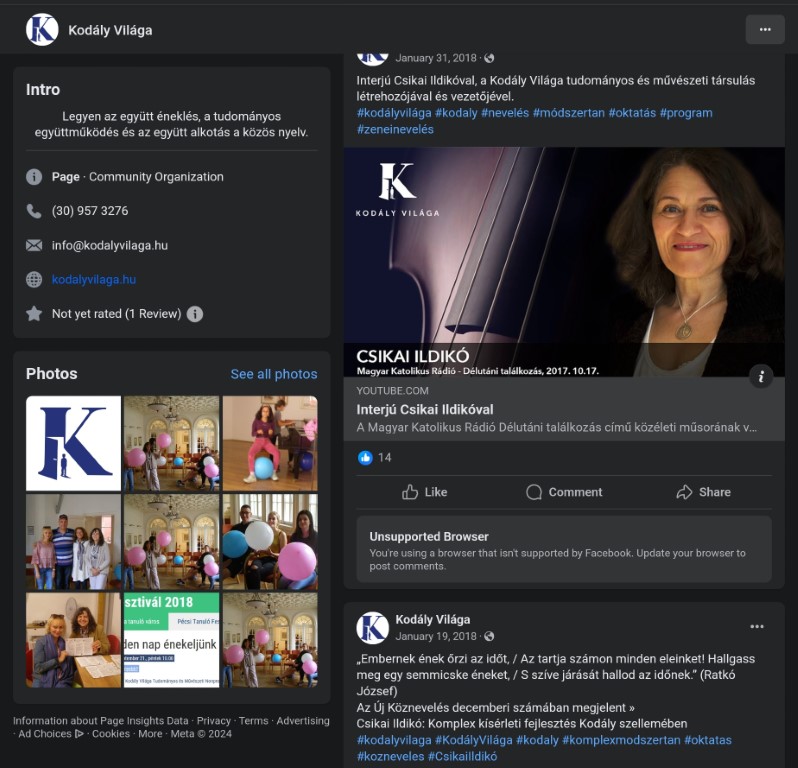Open the group photo of four people standing
Screen dimensions: 798x768
click(x=73, y=542)
